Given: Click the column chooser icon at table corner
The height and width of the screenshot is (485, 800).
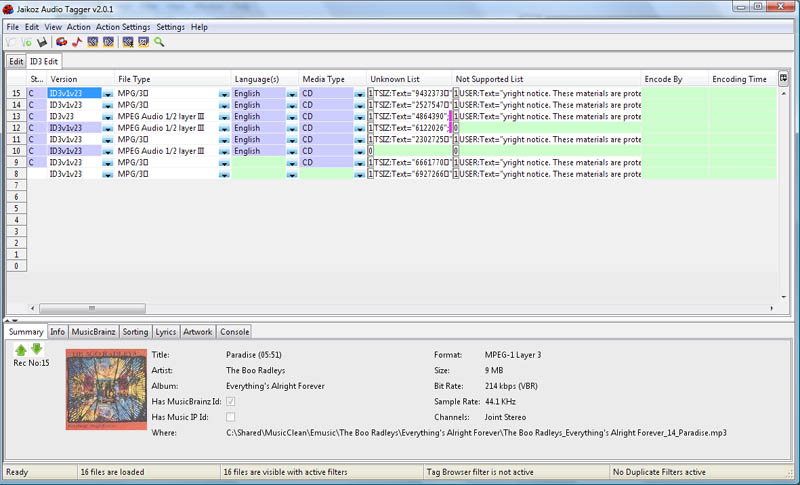Looking at the screenshot, I should coord(783,78).
